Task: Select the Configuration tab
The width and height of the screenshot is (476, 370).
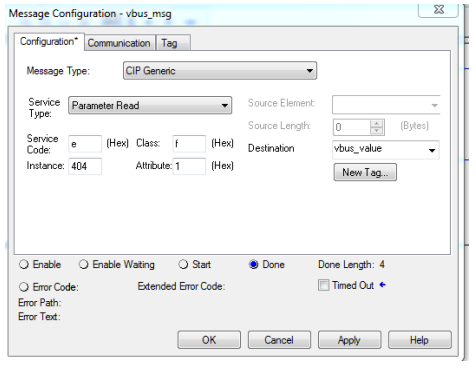Action: (x=49, y=42)
